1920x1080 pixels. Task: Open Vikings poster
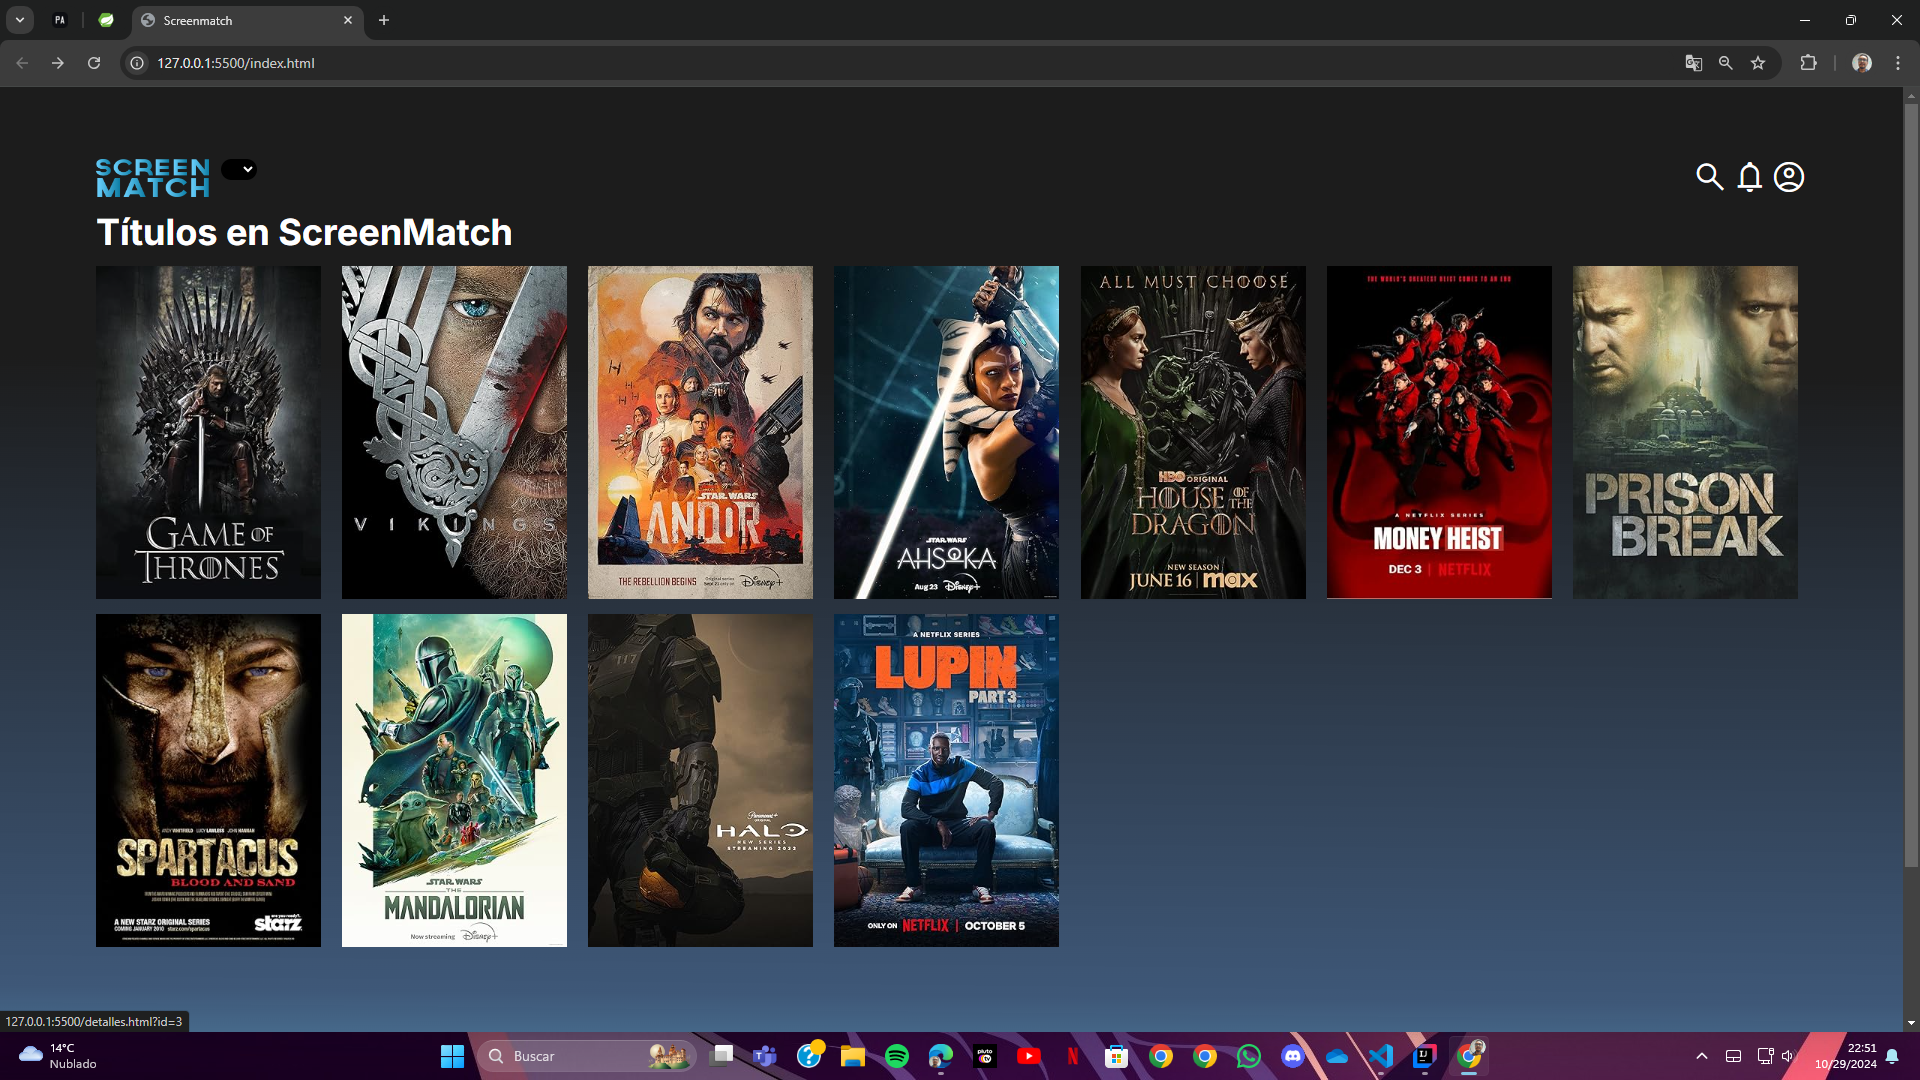click(x=454, y=432)
